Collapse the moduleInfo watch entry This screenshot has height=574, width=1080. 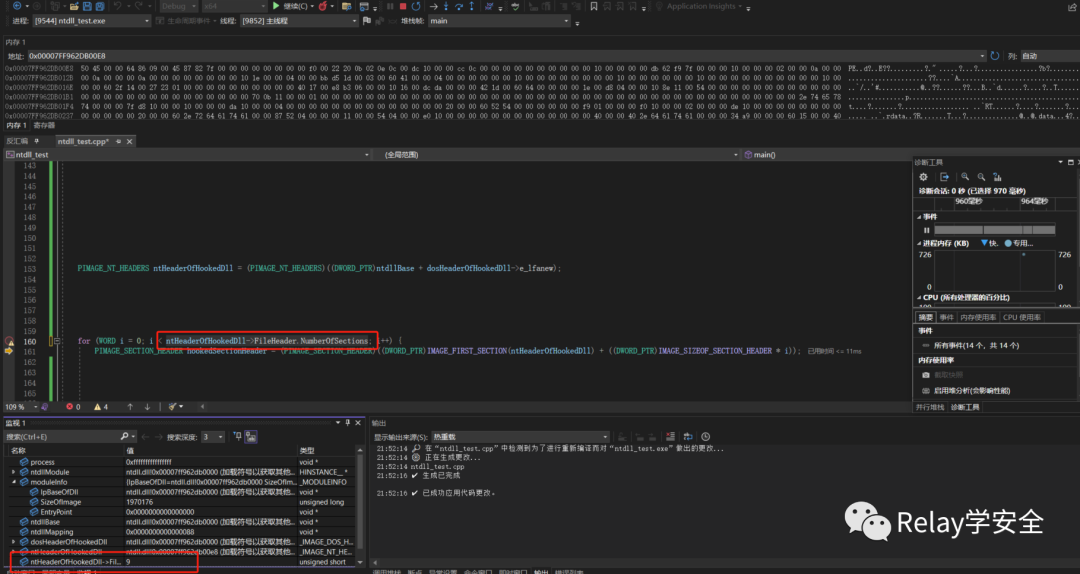[x=13, y=482]
